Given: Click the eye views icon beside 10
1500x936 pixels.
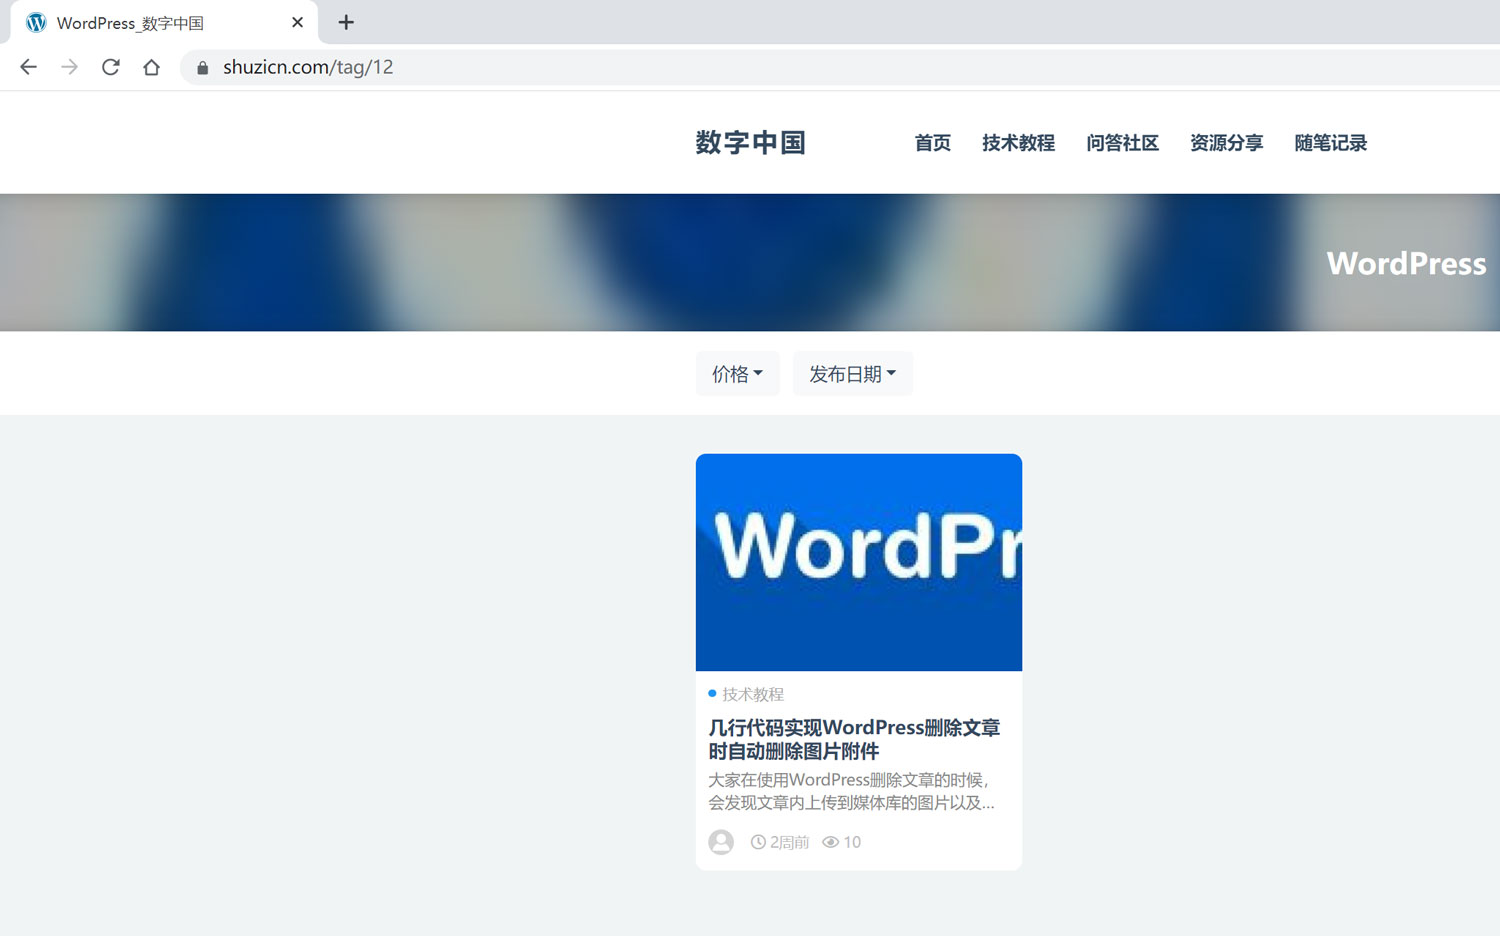Looking at the screenshot, I should (830, 842).
